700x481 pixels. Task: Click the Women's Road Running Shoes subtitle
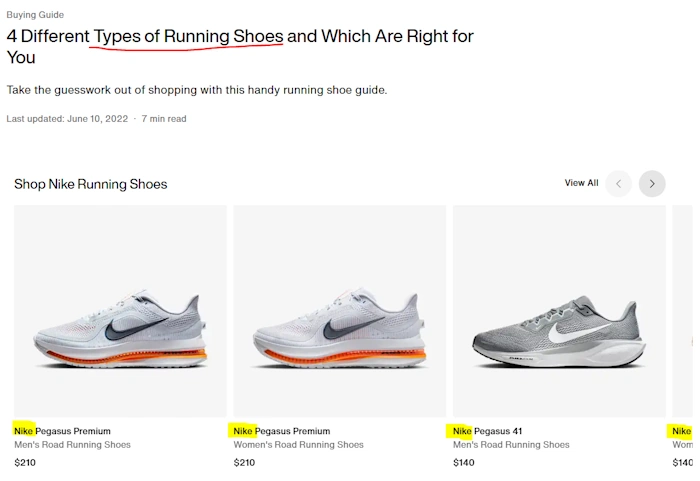point(298,445)
